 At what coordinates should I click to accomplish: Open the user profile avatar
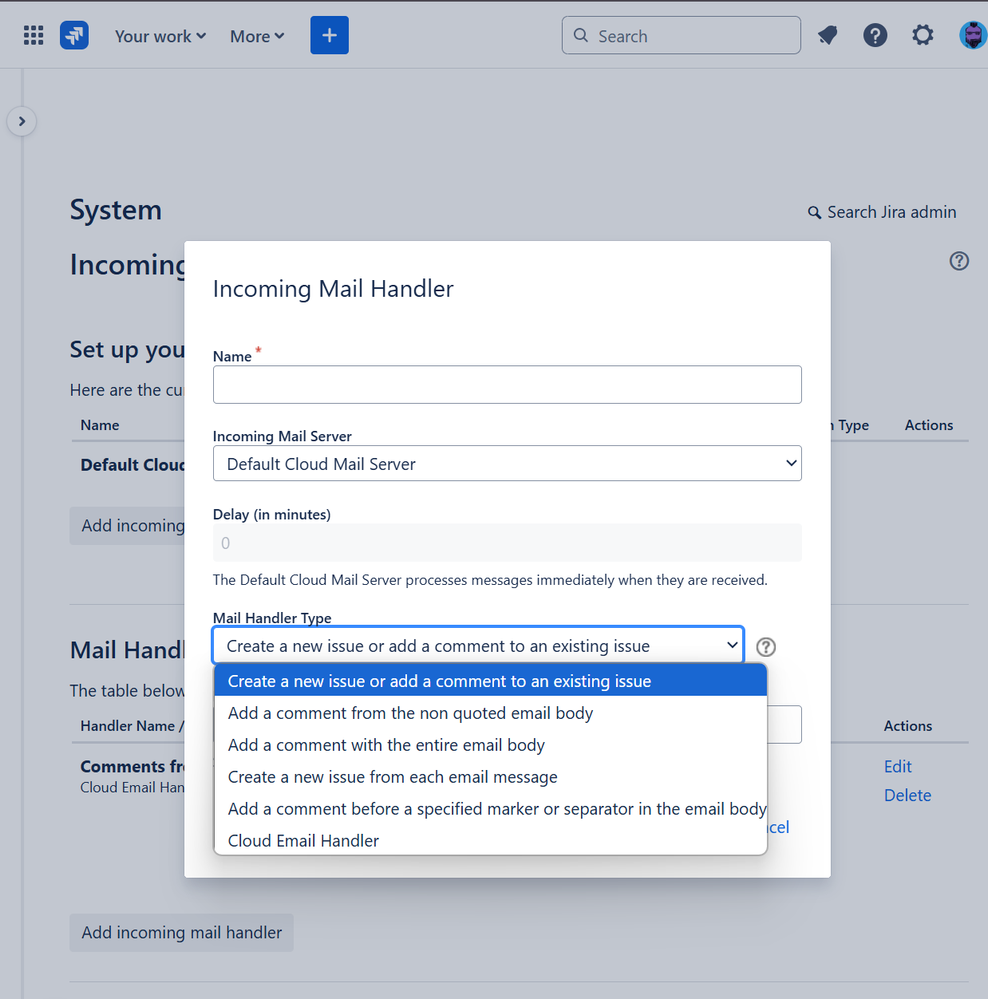coord(973,36)
